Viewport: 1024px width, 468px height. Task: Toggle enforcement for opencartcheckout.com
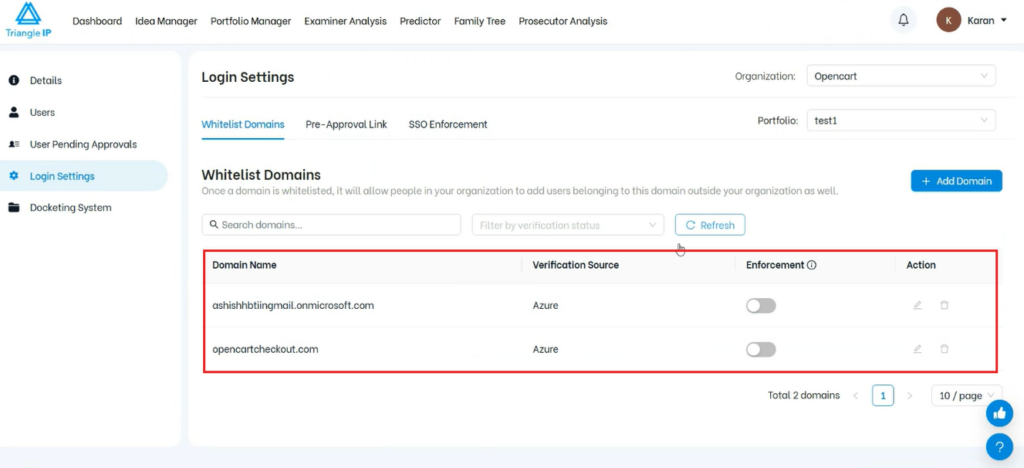tap(760, 349)
